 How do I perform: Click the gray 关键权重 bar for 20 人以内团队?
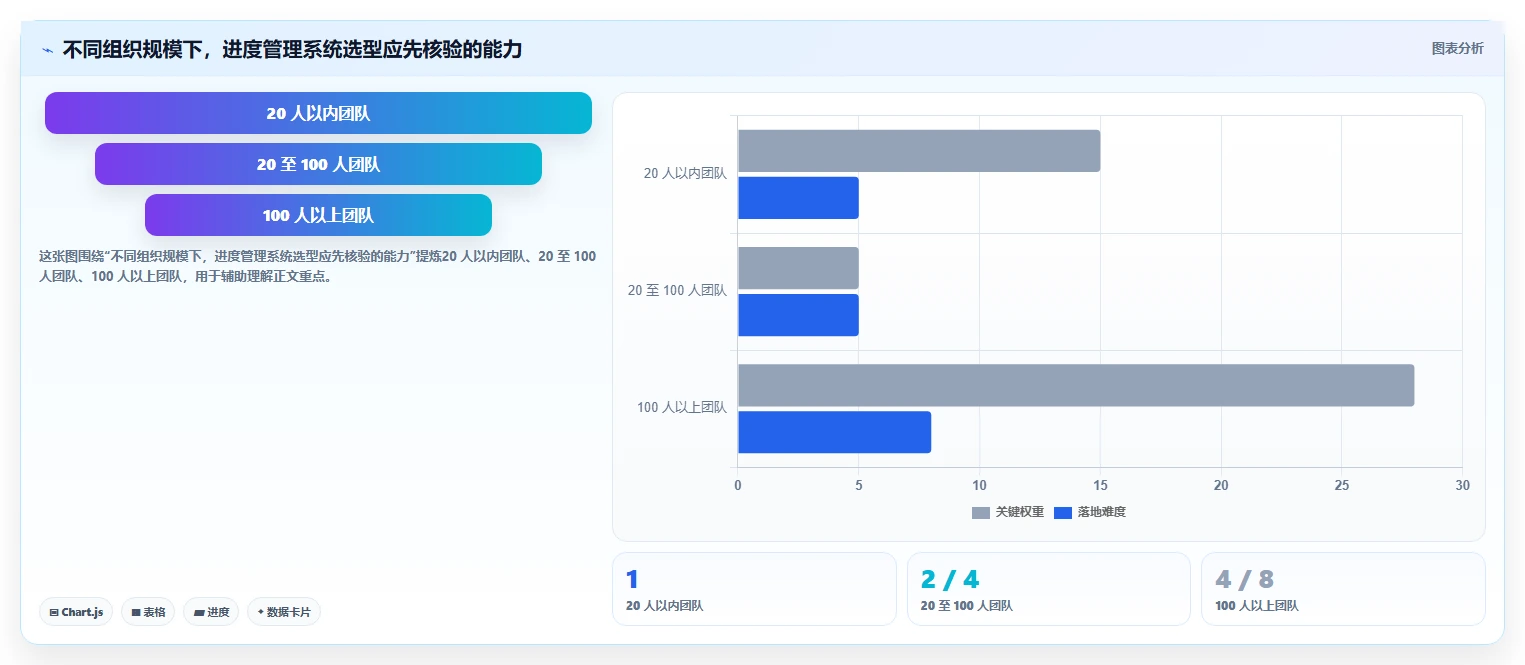(x=919, y=151)
